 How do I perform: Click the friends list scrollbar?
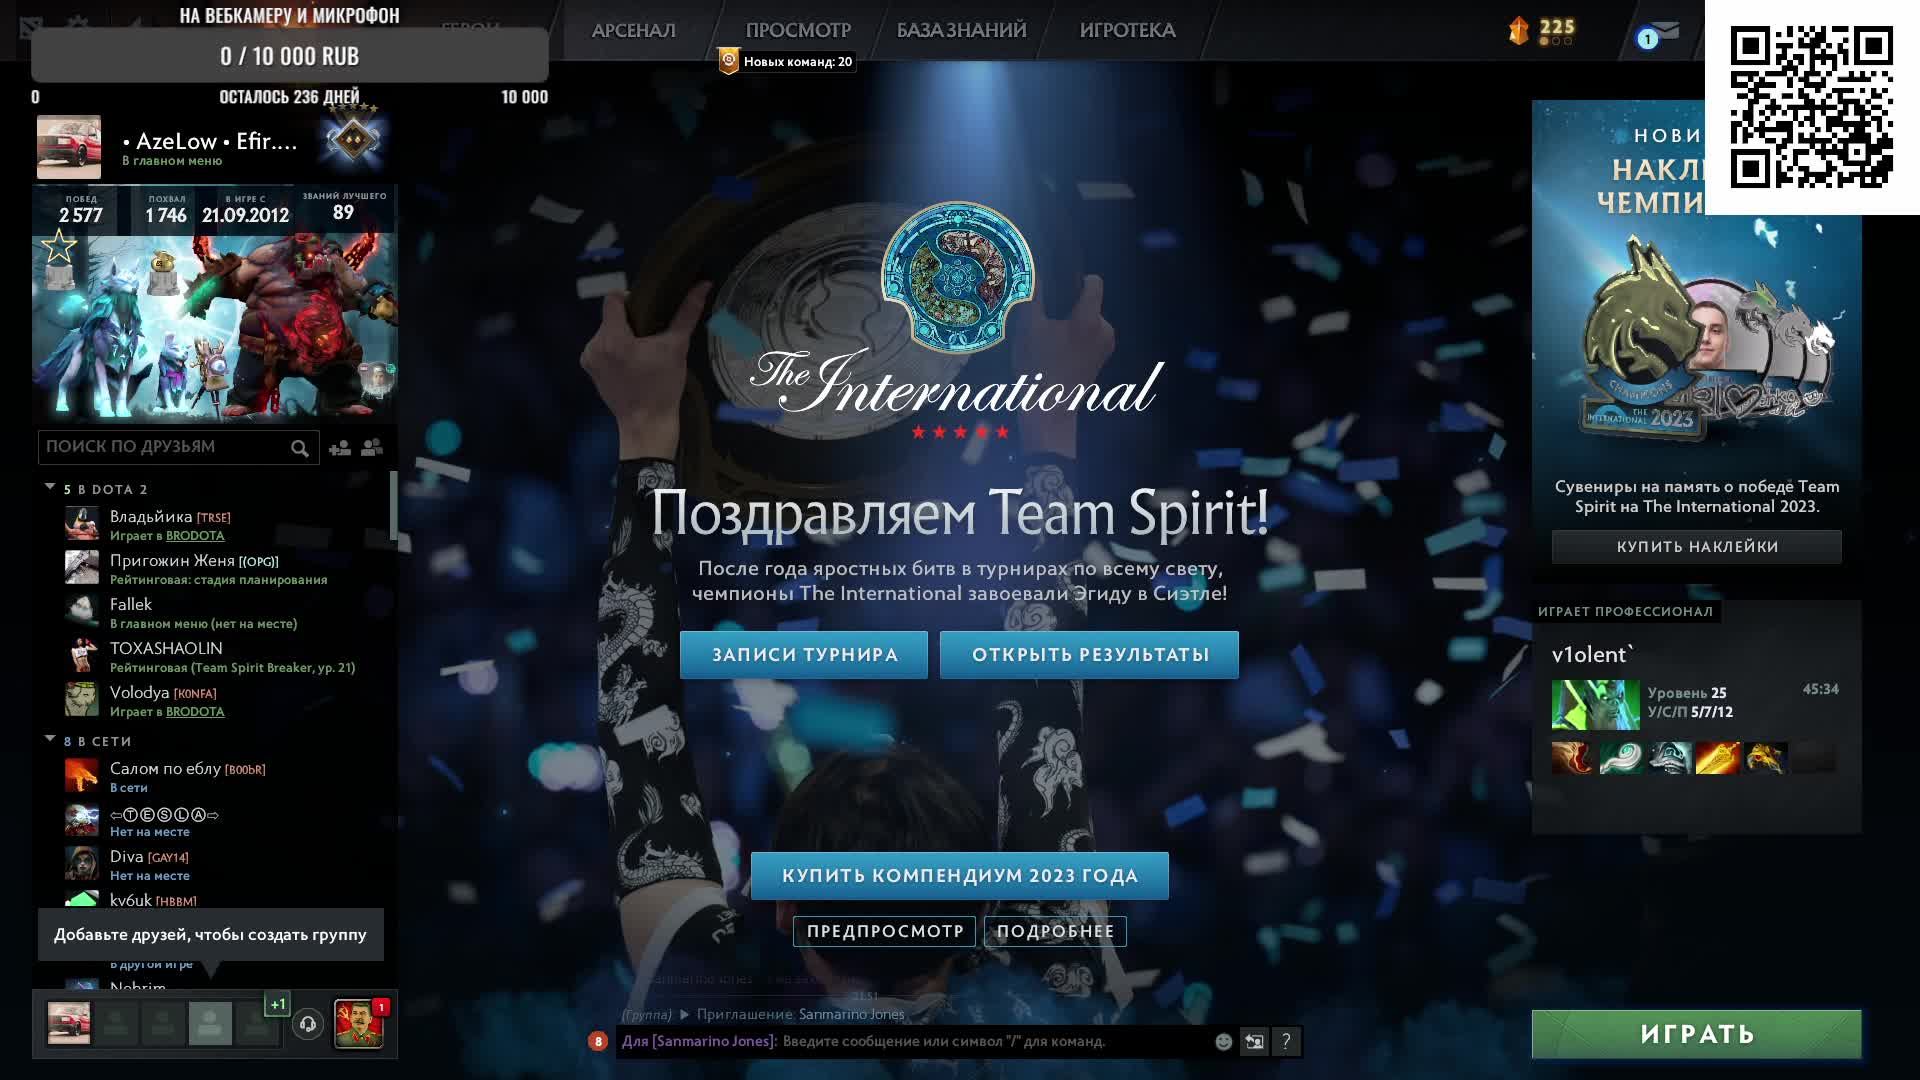tap(393, 505)
